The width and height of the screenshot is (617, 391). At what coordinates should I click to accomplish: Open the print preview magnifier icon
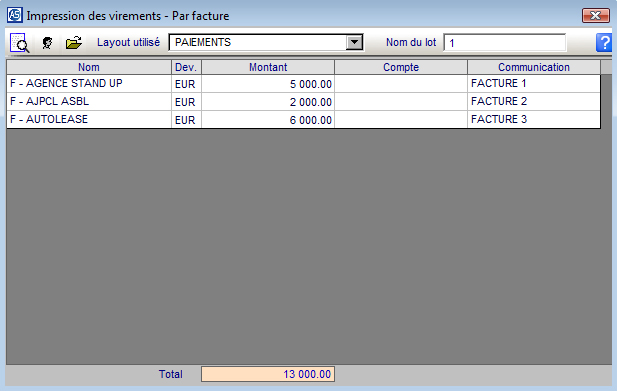point(19,42)
